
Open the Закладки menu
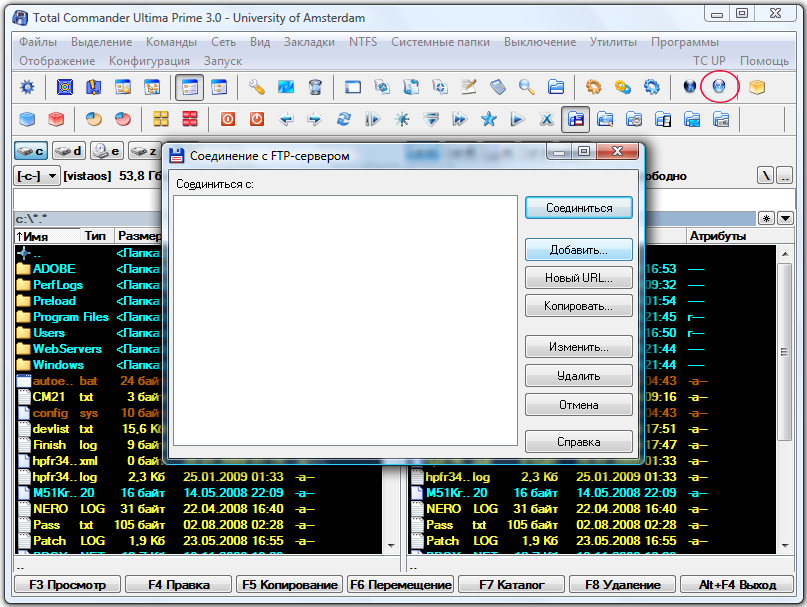[309, 42]
